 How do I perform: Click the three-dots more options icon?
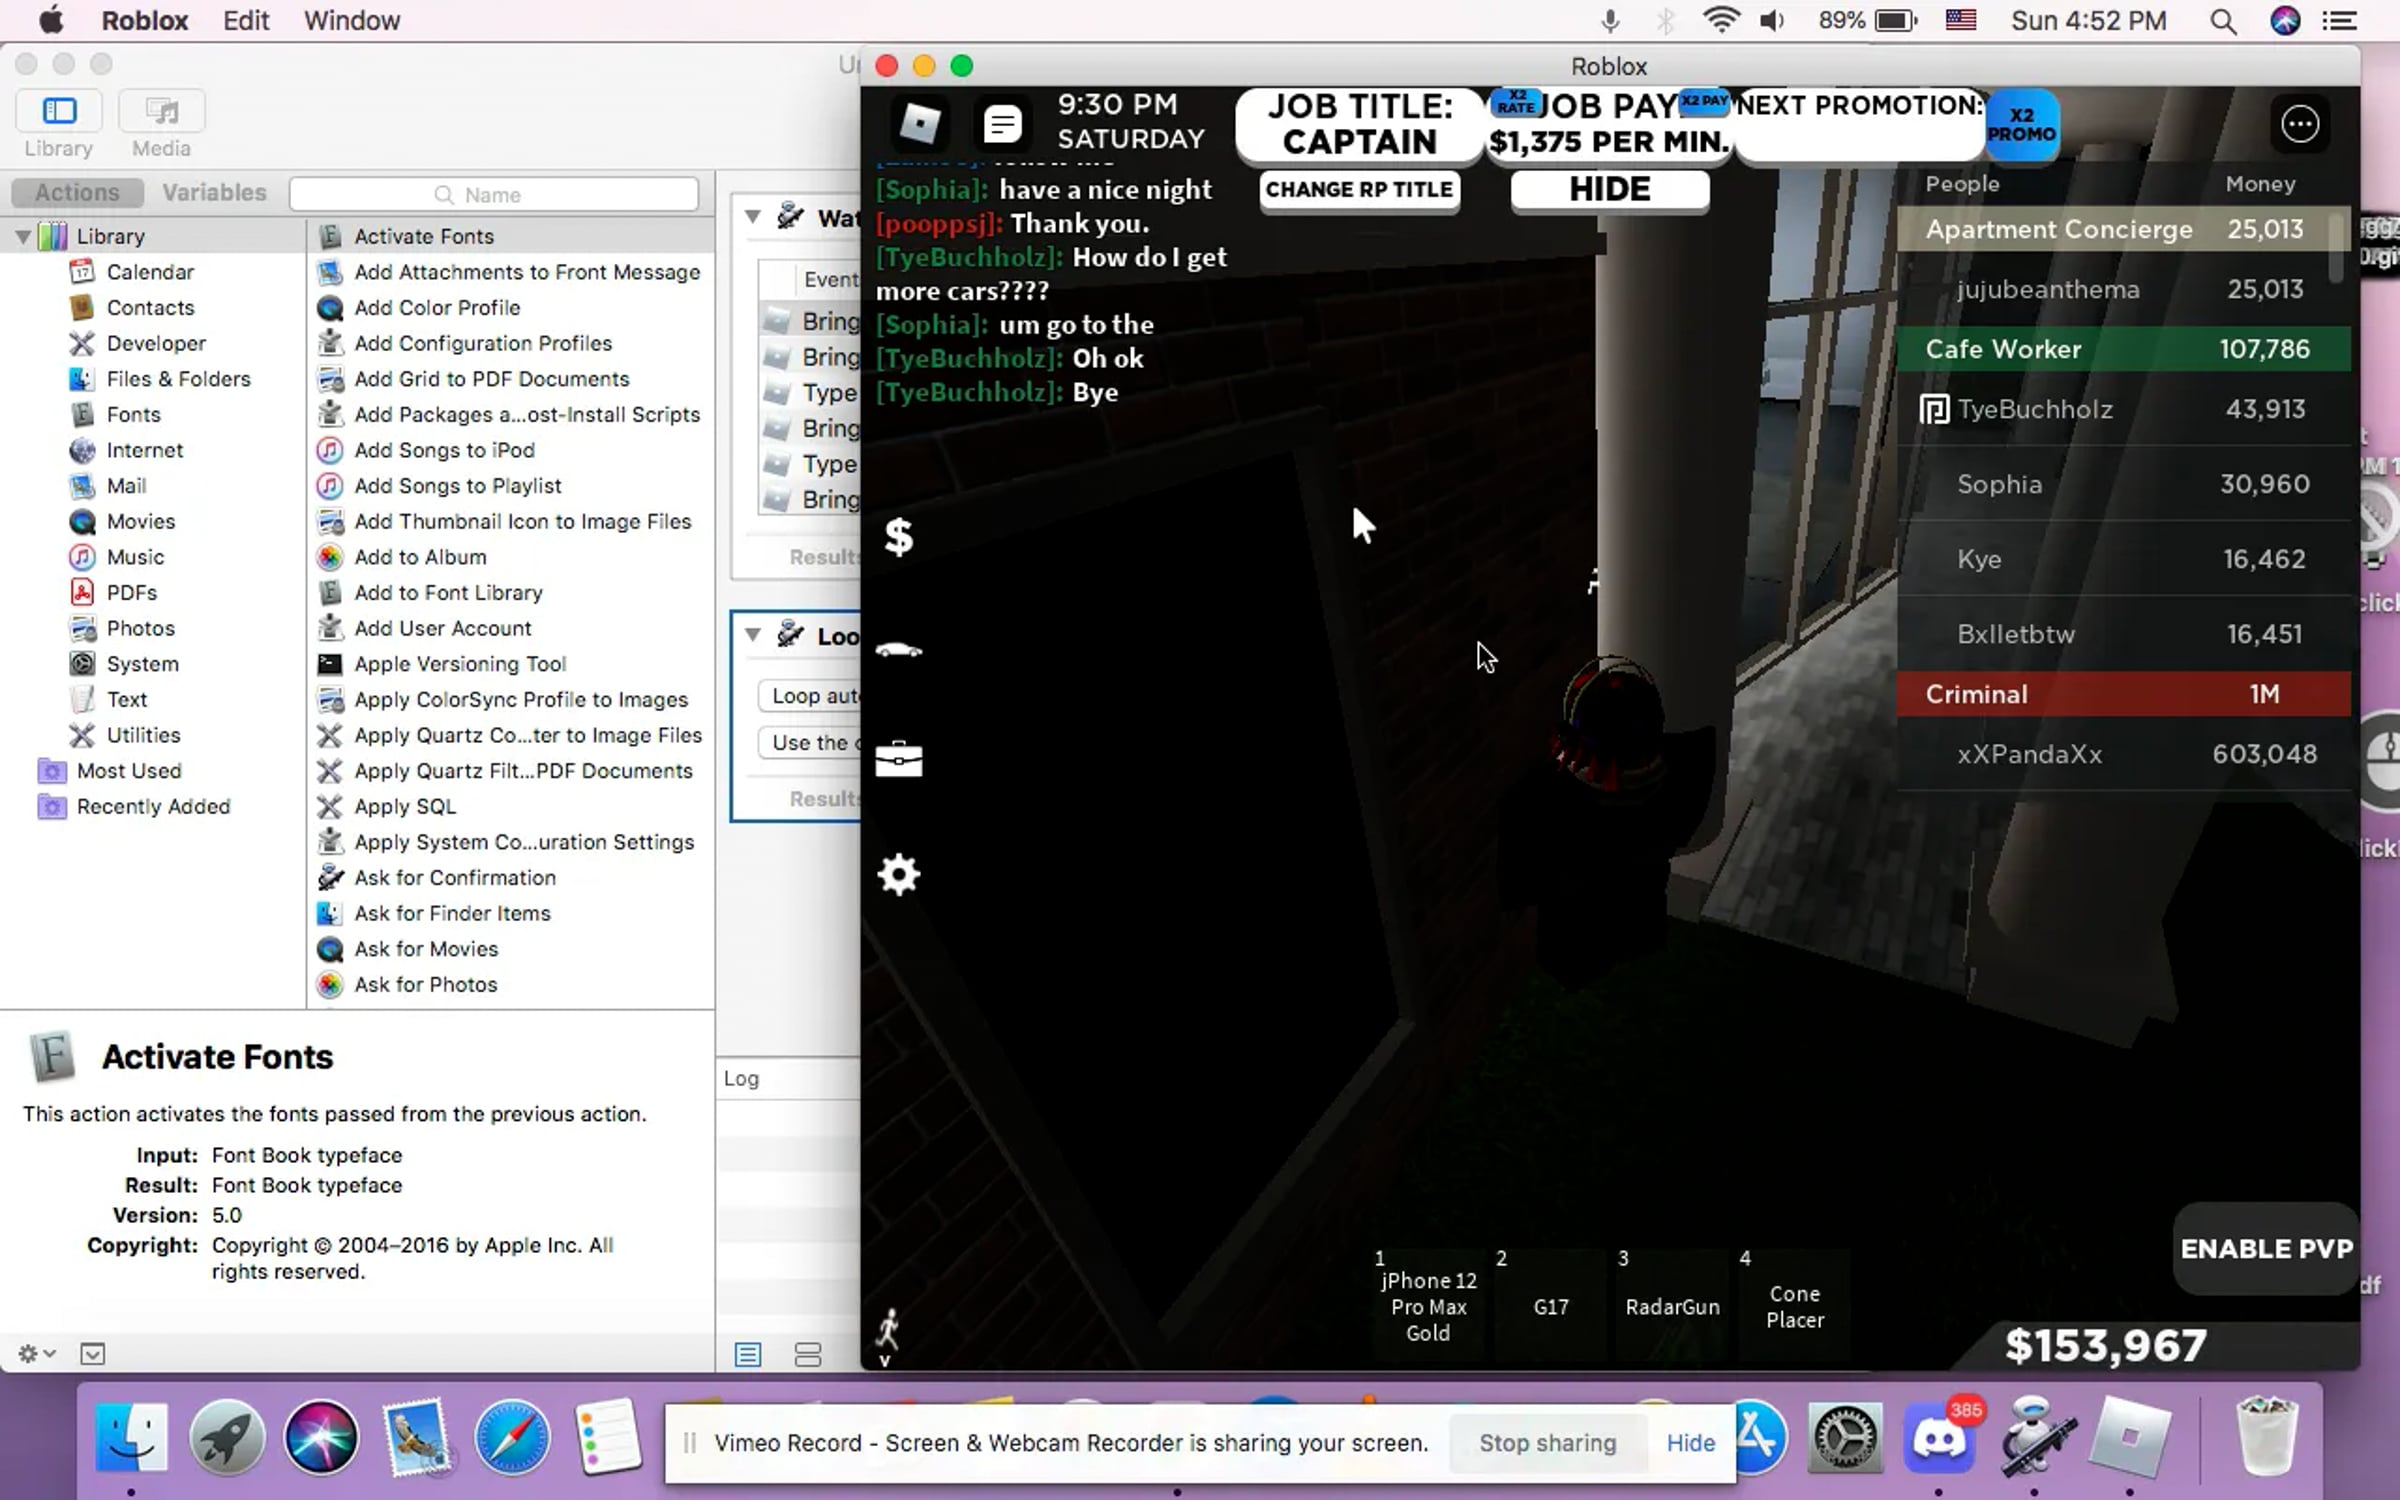[x=2299, y=124]
